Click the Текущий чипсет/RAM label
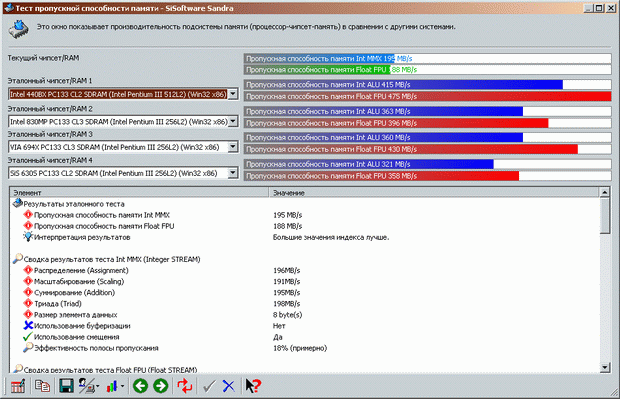Screen dimensions: 620x399 pos(43,58)
